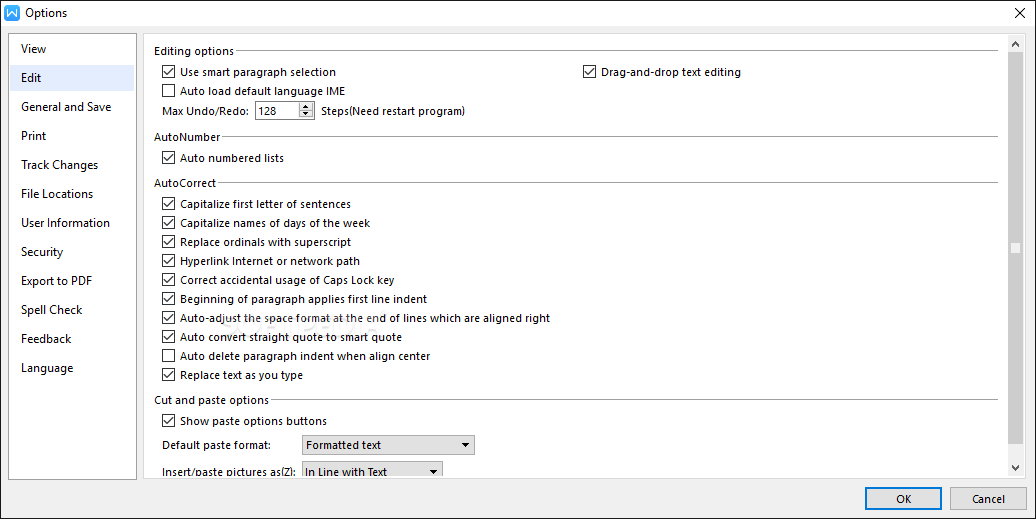The image size is (1036, 519).
Task: Toggle Show paste options buttons
Action: pos(168,421)
